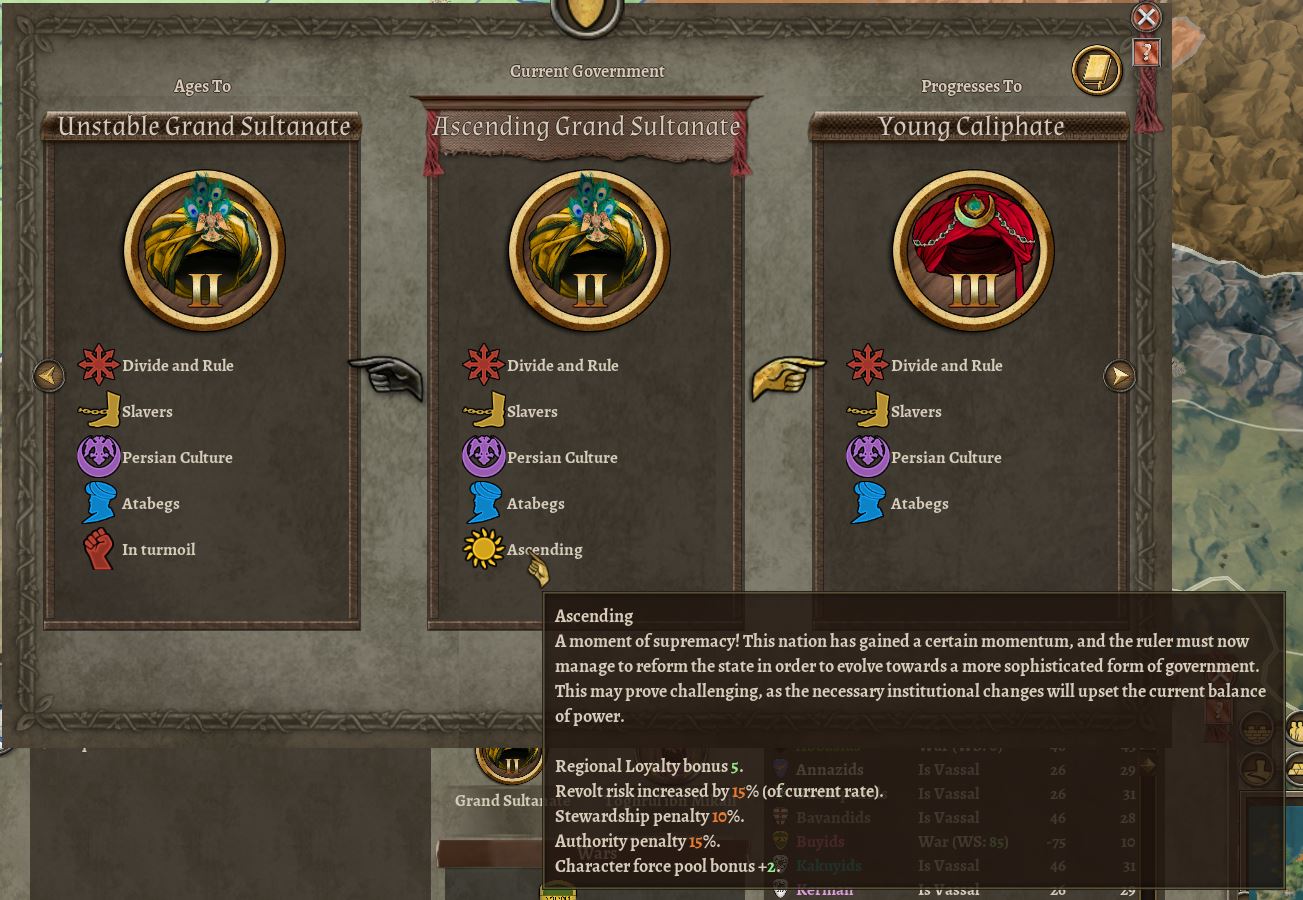Click the Atabegs blue turban icon under Young Caliphate
This screenshot has height=900, width=1303.
[x=867, y=503]
